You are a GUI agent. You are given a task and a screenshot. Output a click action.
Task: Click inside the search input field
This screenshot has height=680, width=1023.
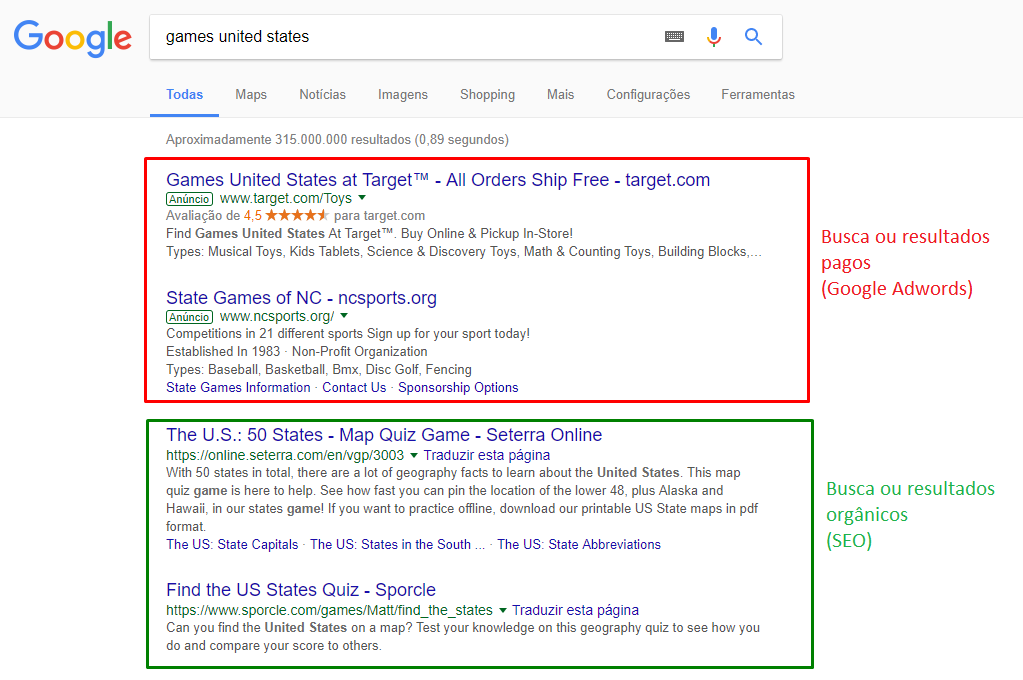coord(400,35)
